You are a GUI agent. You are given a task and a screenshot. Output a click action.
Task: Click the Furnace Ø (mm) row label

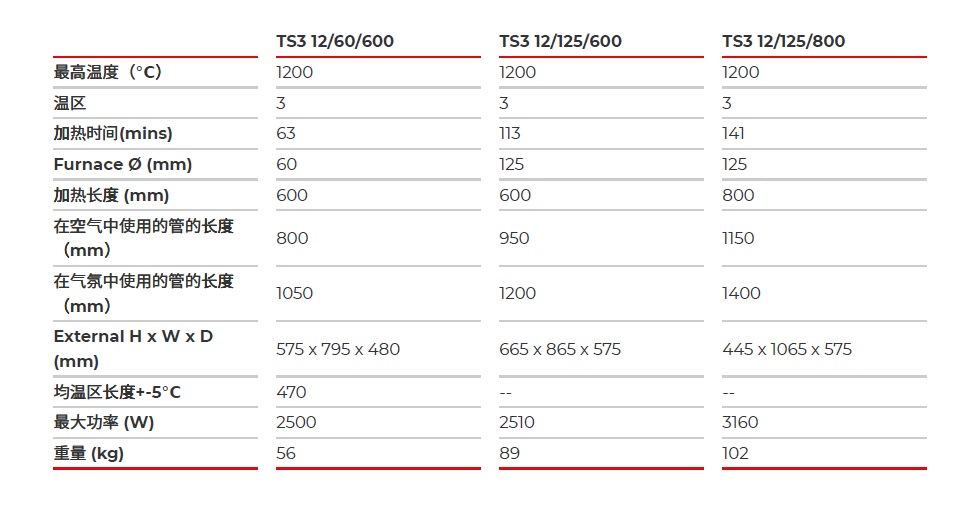123,164
